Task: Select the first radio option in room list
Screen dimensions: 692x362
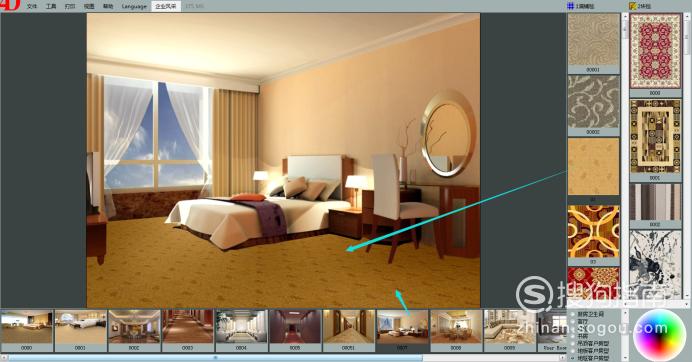Action: tap(573, 314)
